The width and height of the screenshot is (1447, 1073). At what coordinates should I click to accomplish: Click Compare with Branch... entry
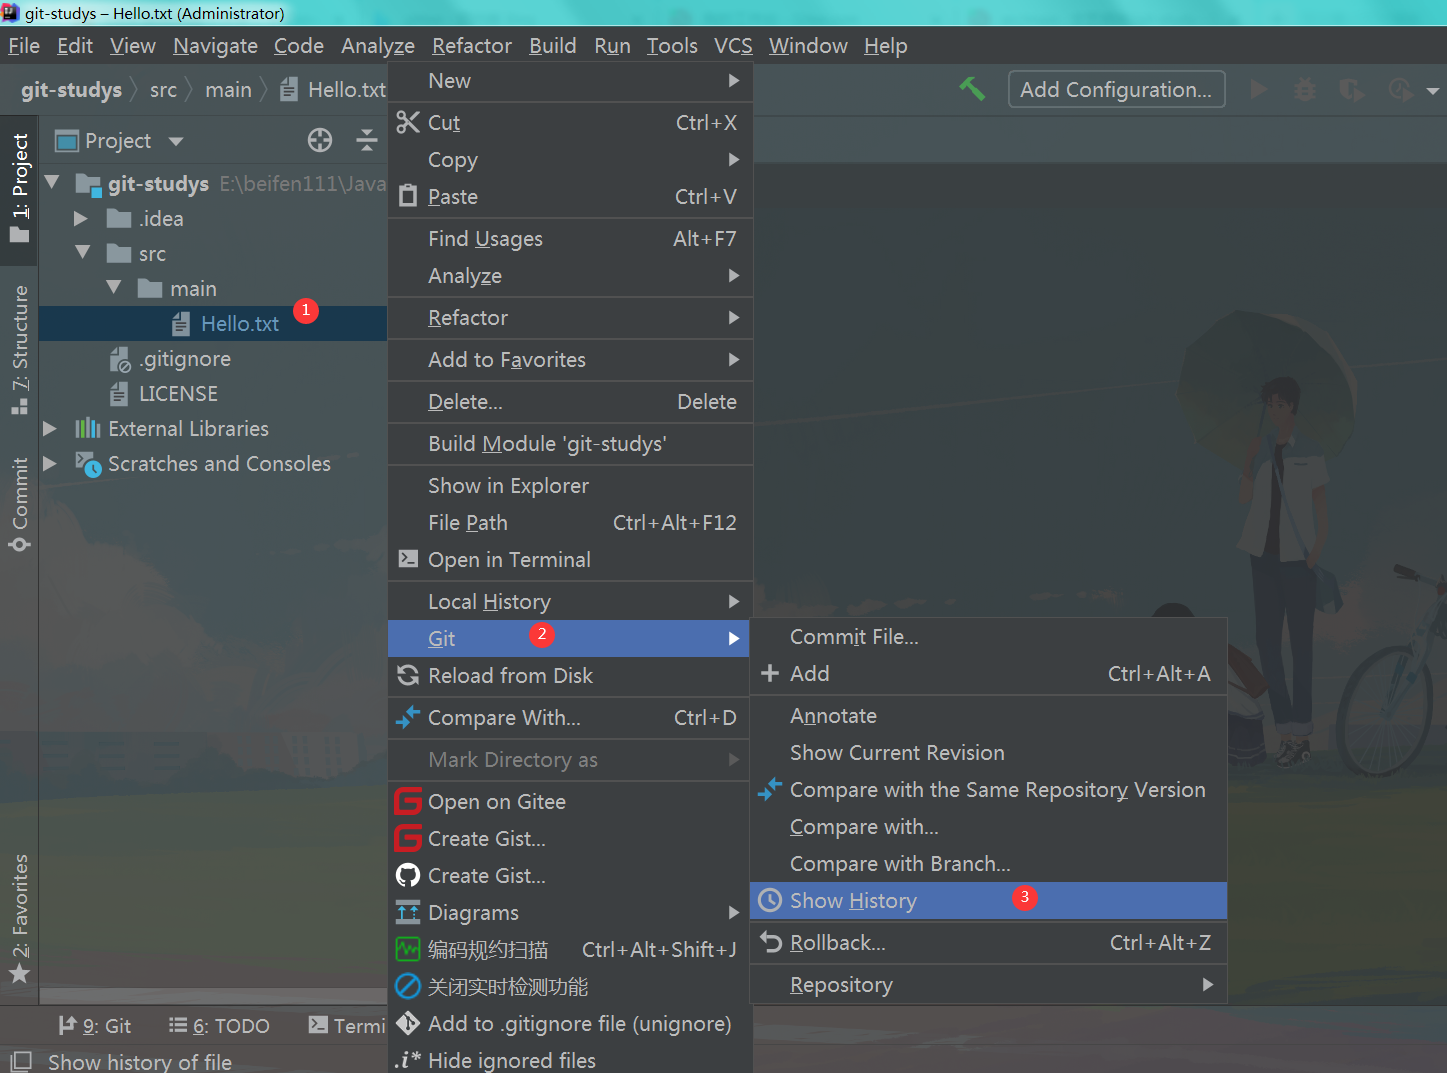(988, 864)
